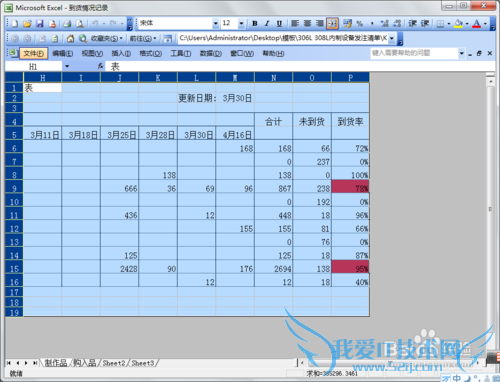Open the 视图(V) menu
The width and height of the screenshot is (500, 382).
pyautogui.click(x=92, y=53)
